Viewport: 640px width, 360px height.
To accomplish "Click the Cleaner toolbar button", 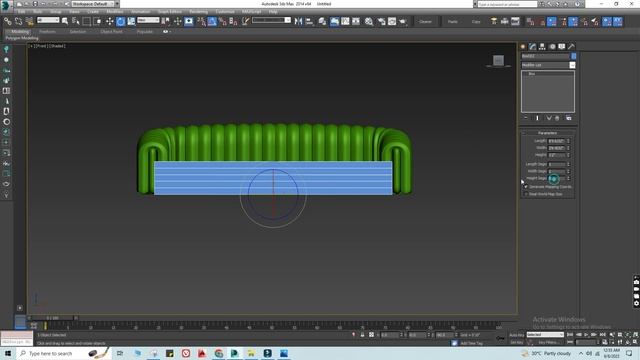I will point(425,22).
